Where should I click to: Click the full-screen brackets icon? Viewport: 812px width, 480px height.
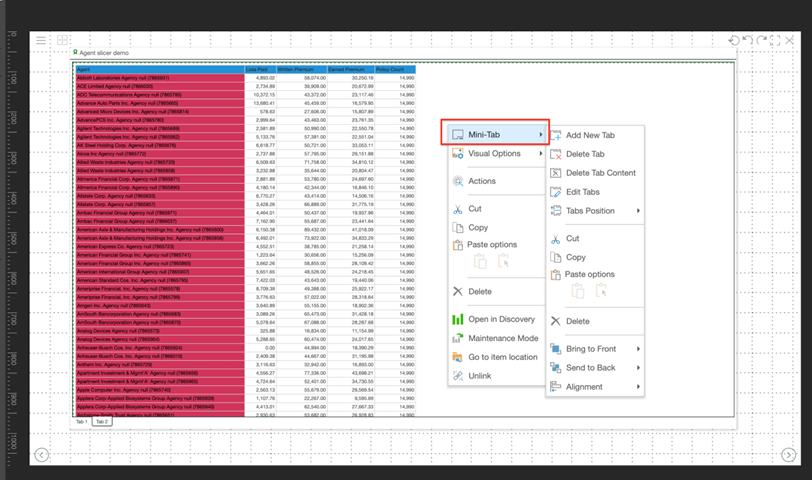click(775, 40)
